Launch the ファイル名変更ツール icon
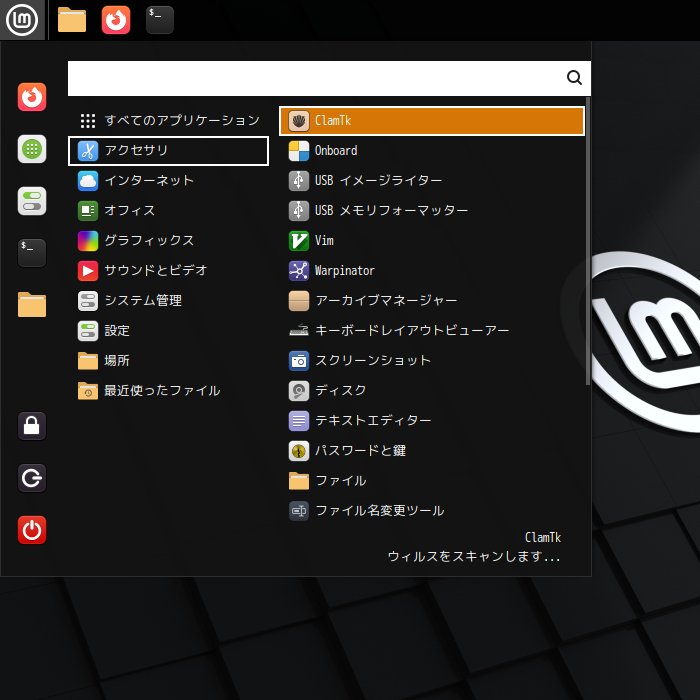Viewport: 700px width, 700px height. pyautogui.click(x=299, y=511)
